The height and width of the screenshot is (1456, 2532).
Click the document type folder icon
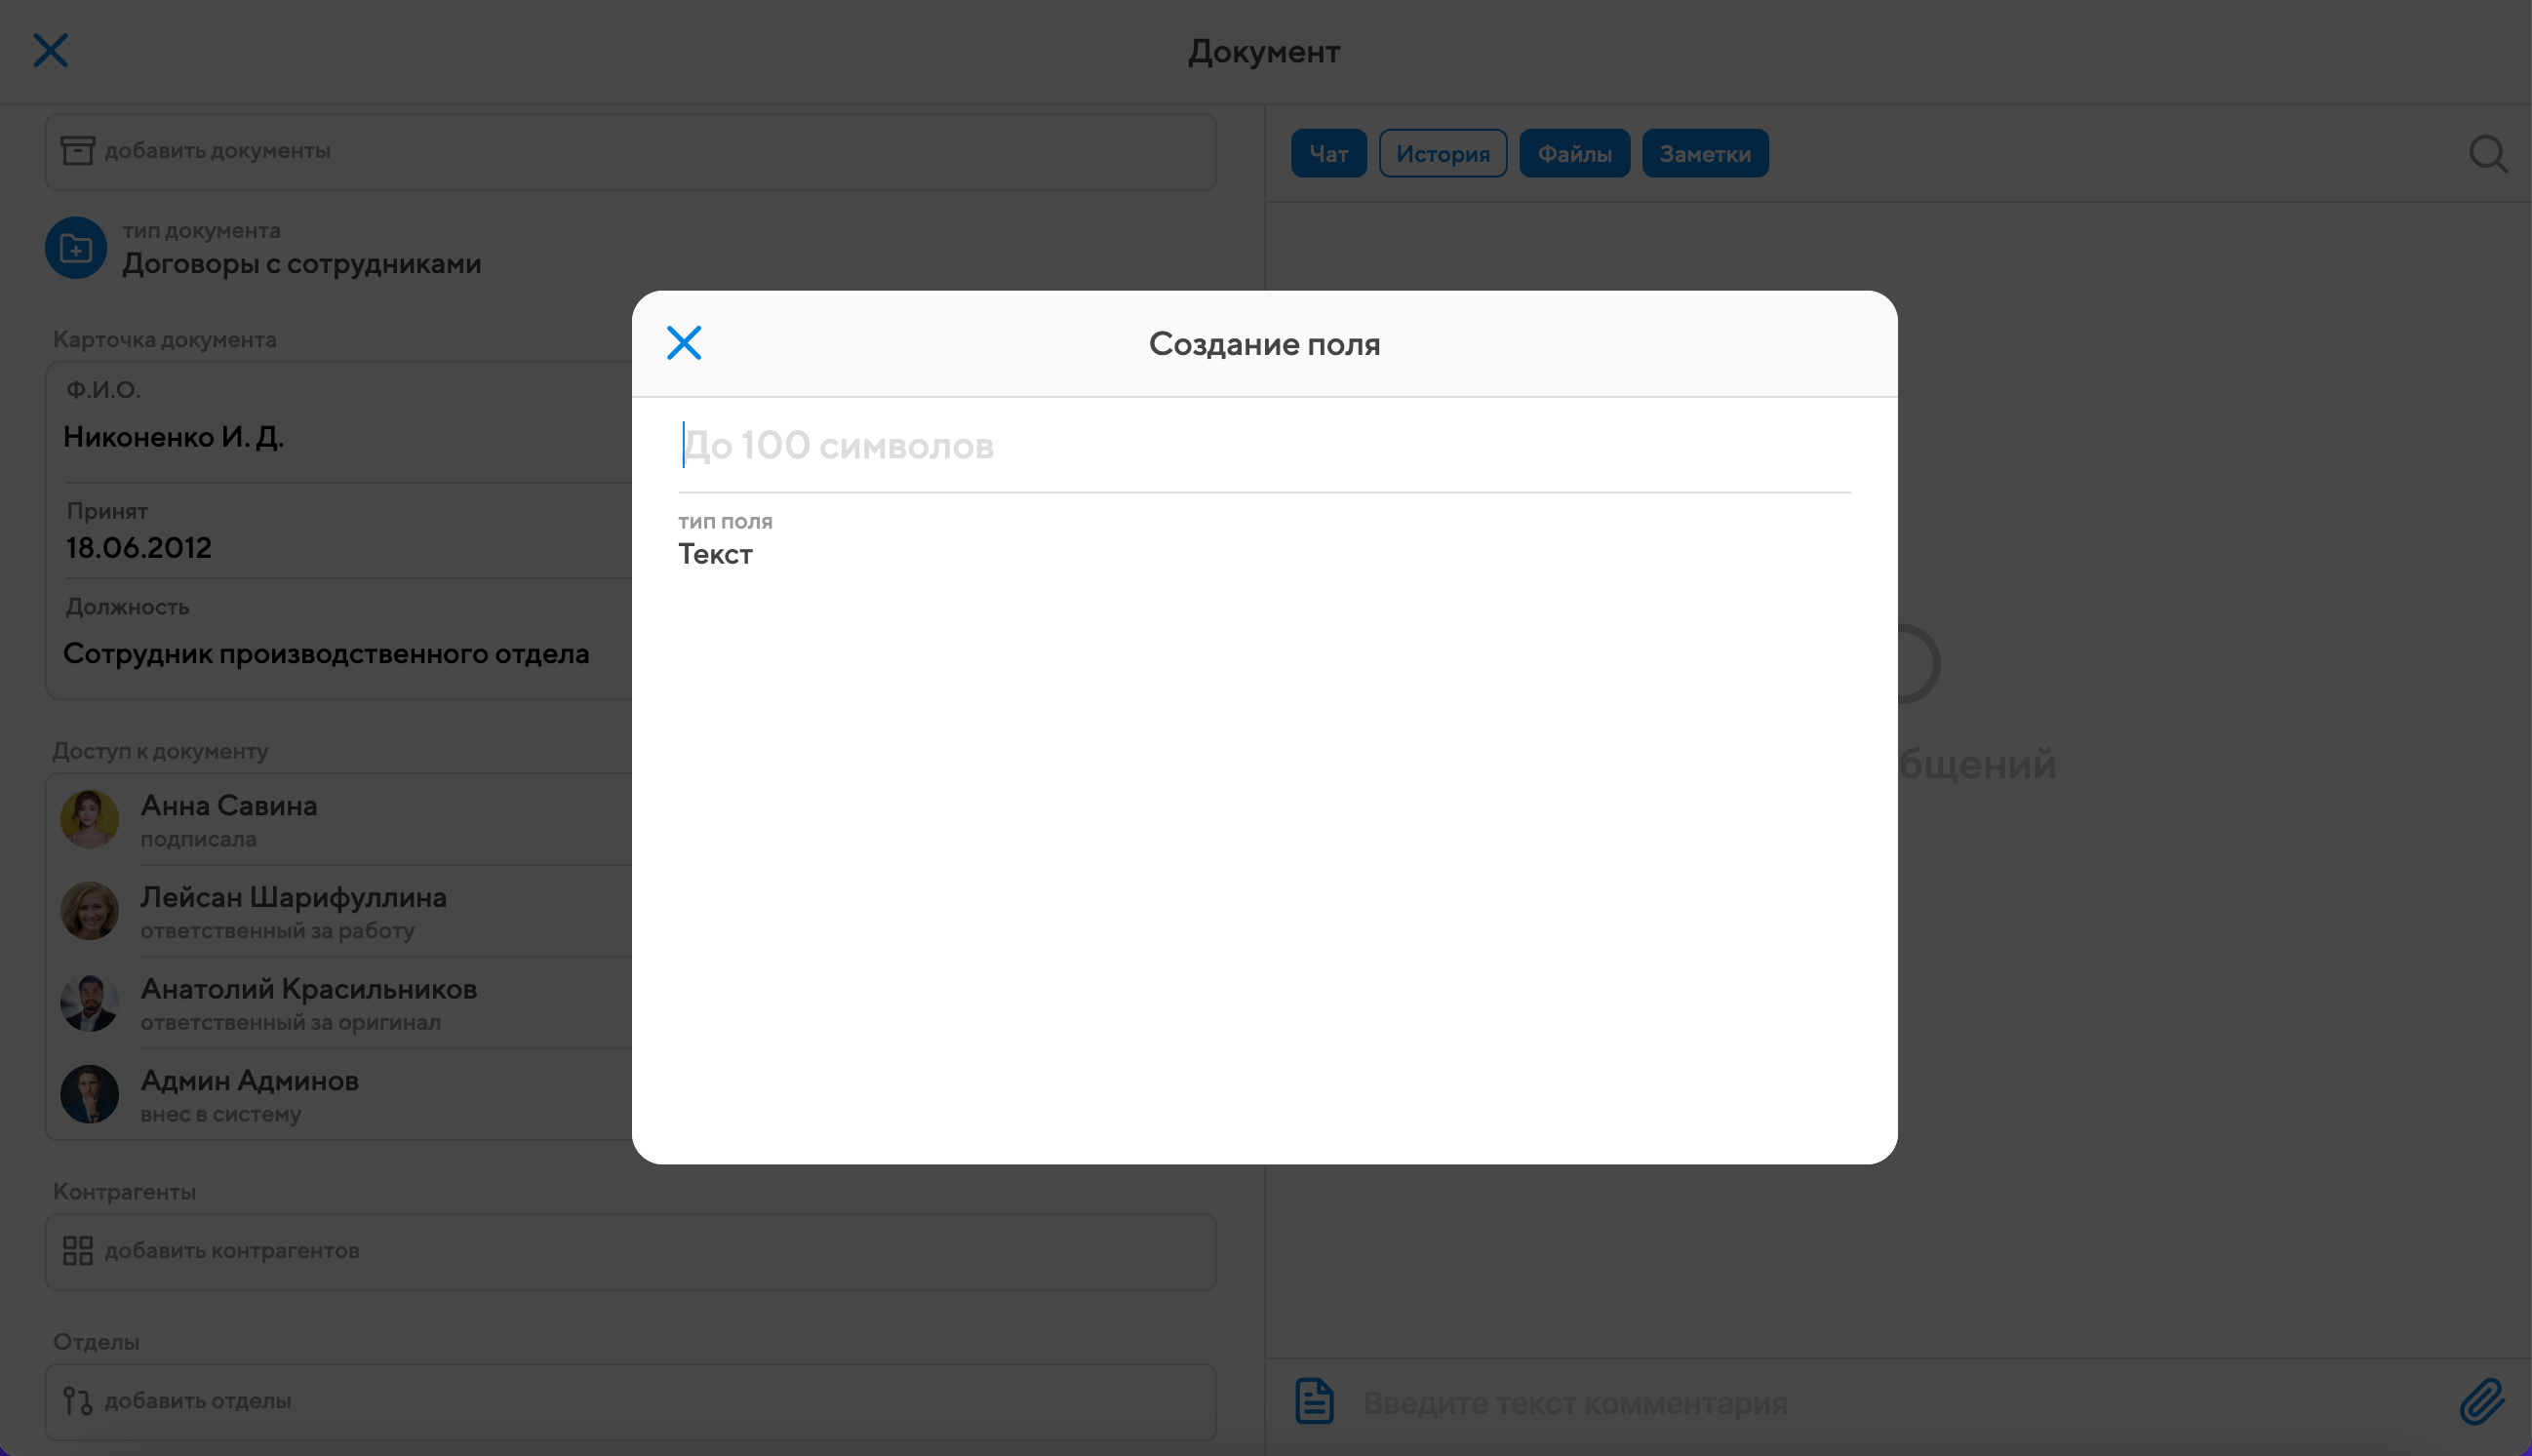pos(76,248)
